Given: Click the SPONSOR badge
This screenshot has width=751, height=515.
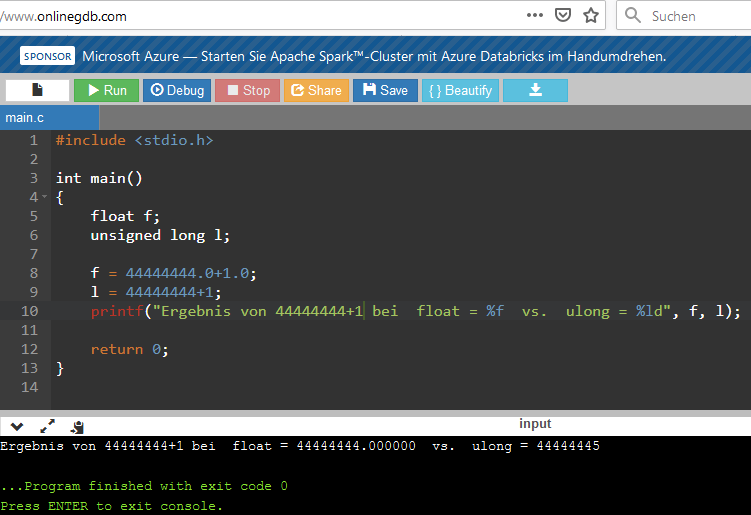Looking at the screenshot, I should pyautogui.click(x=47, y=56).
